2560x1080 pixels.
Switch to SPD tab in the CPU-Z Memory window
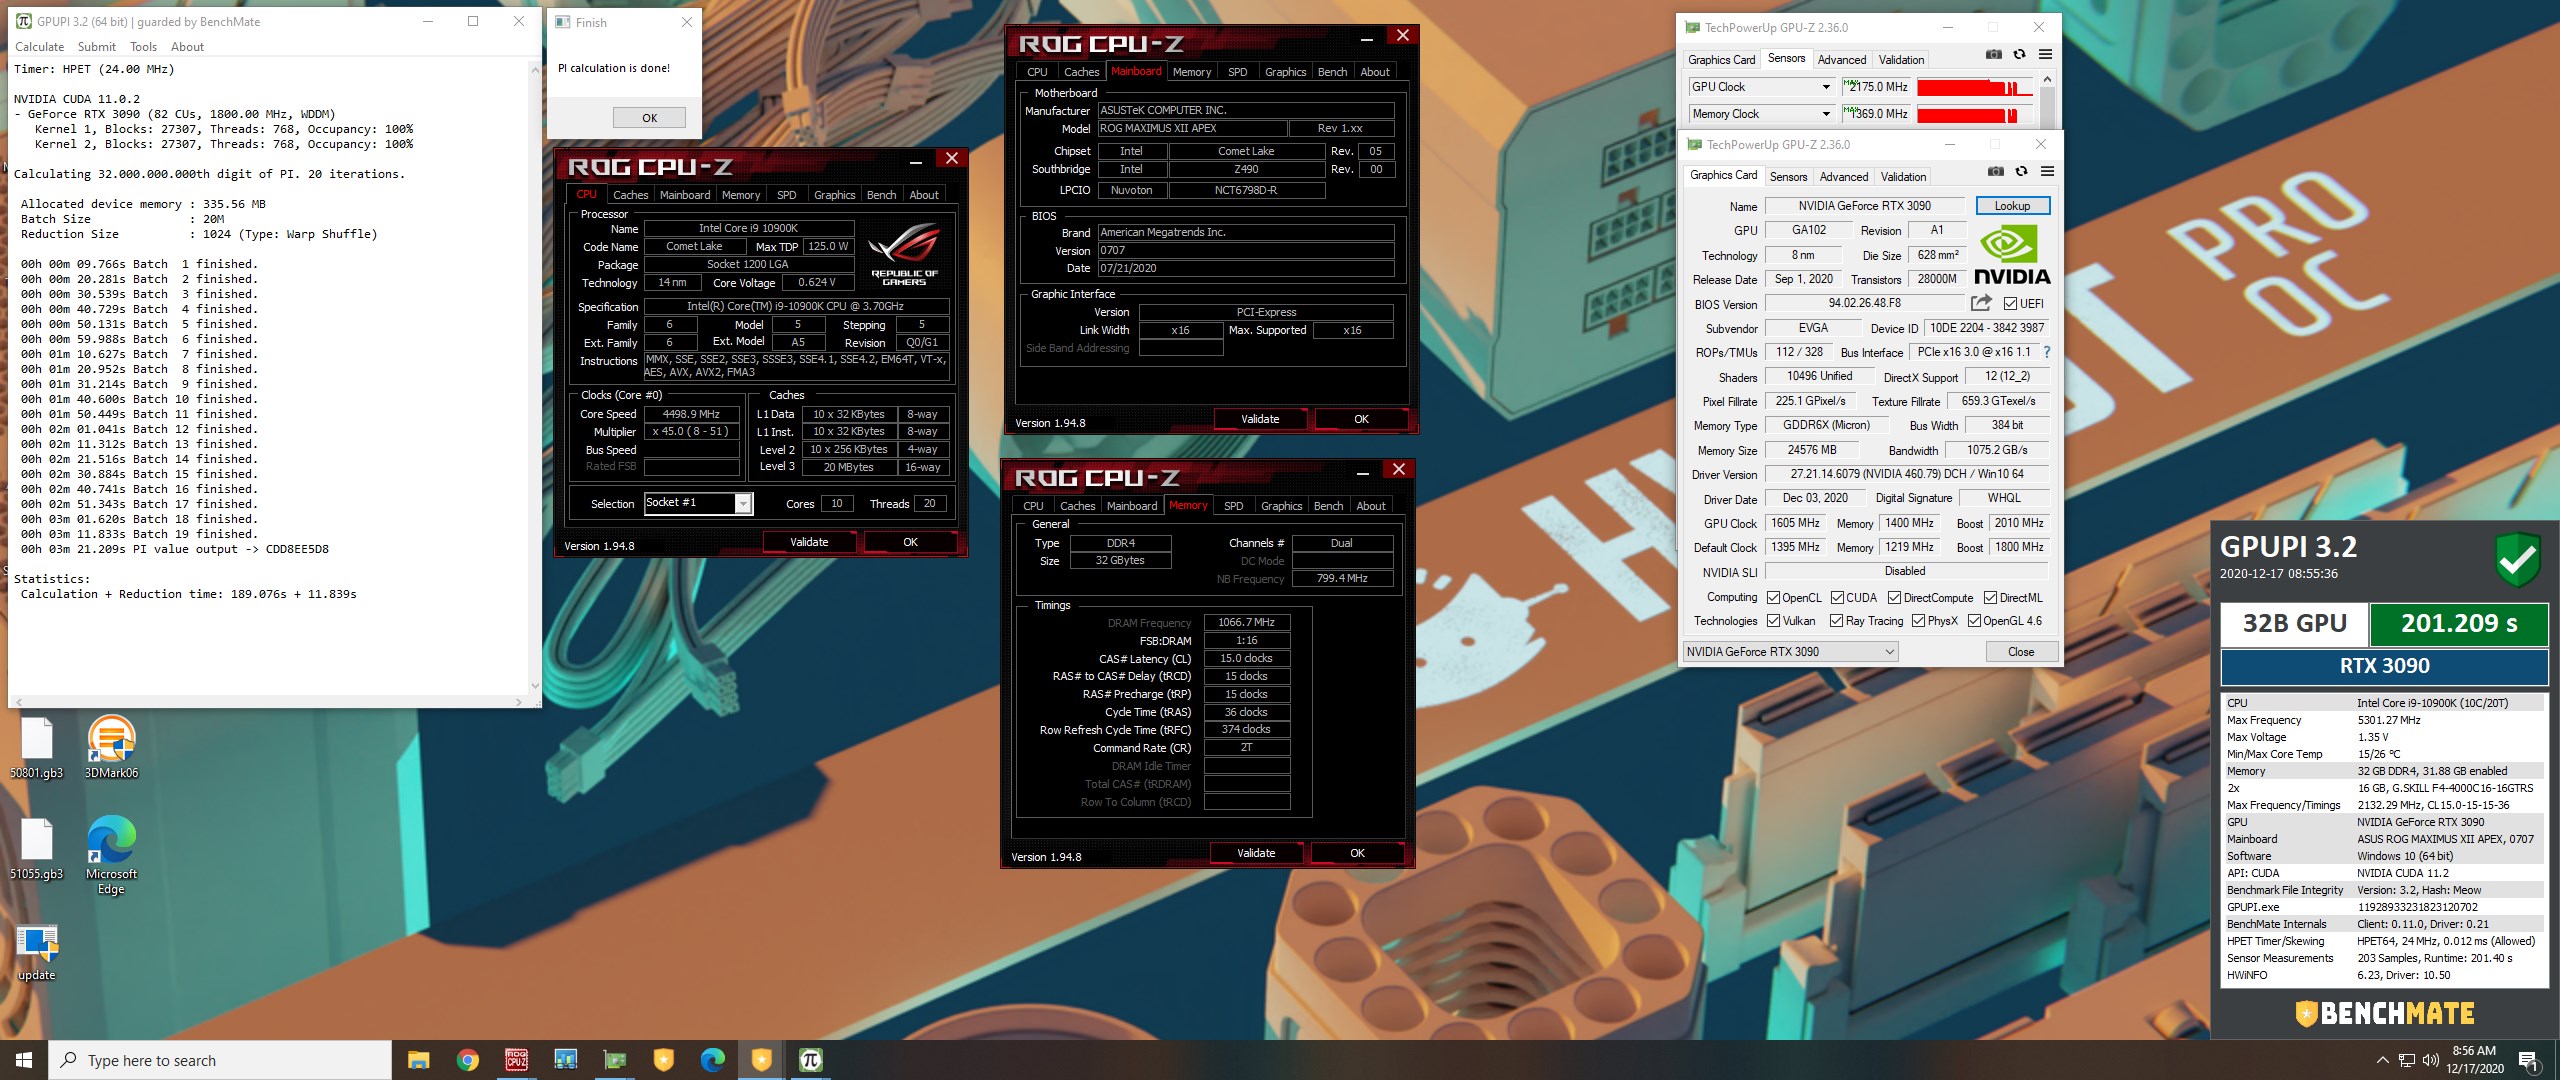[x=1234, y=506]
